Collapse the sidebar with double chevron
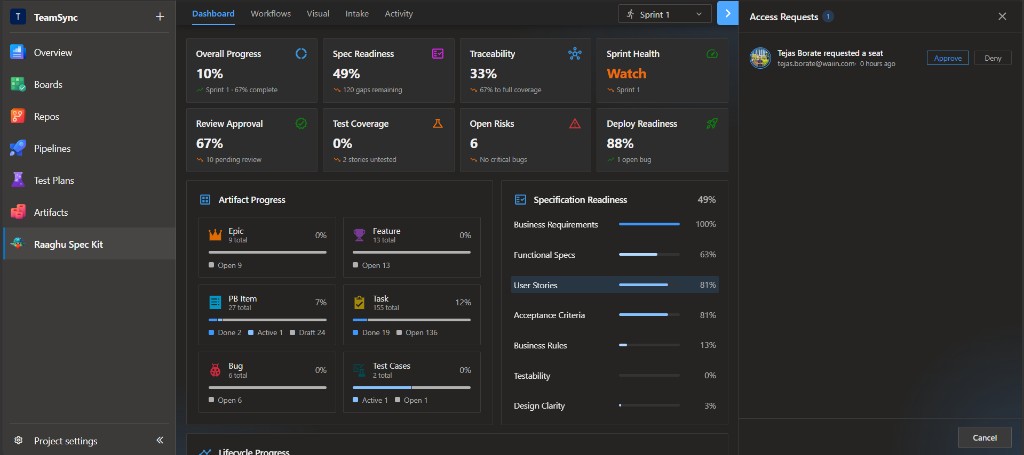Screen dimensions: 1024x455 [x=160, y=441]
